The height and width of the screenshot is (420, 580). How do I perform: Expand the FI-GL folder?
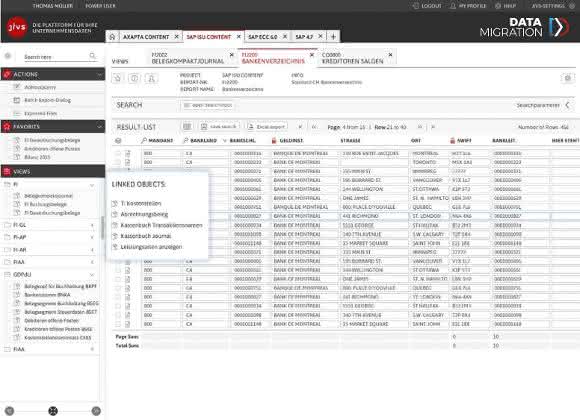click(92, 225)
